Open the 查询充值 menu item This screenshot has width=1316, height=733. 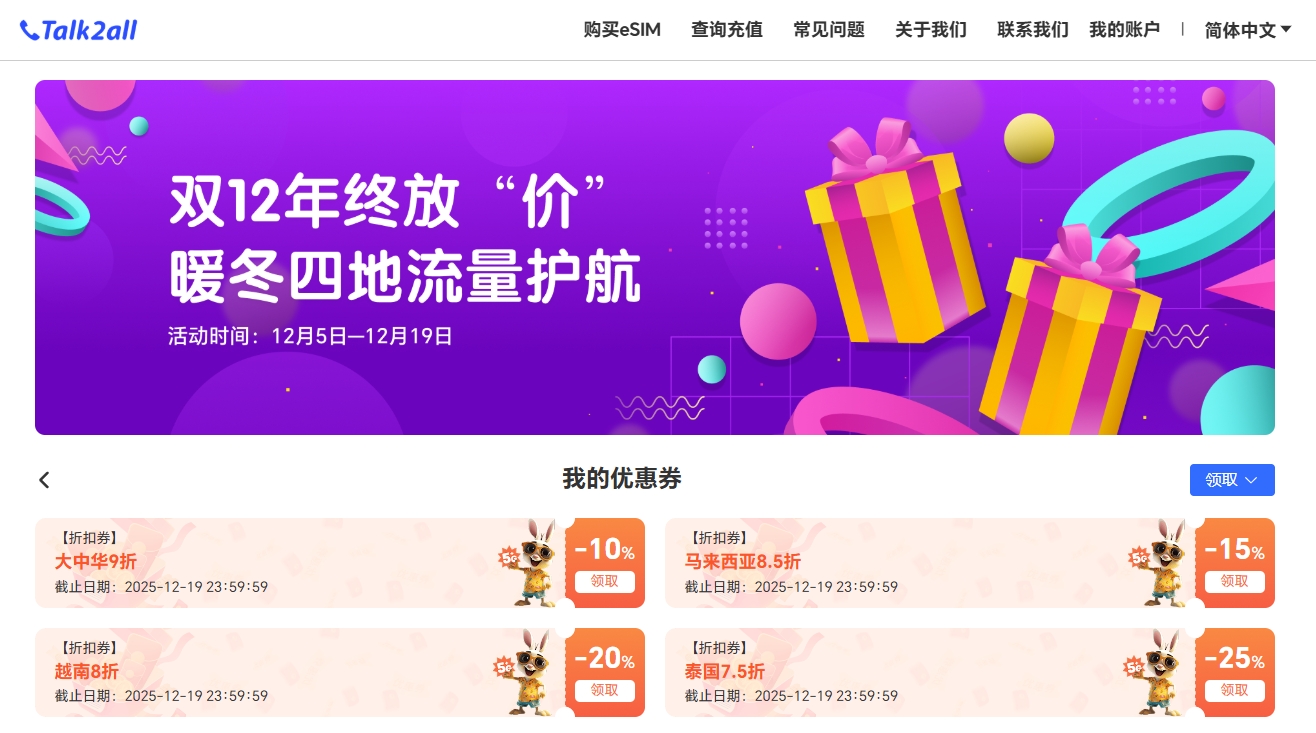coord(727,30)
